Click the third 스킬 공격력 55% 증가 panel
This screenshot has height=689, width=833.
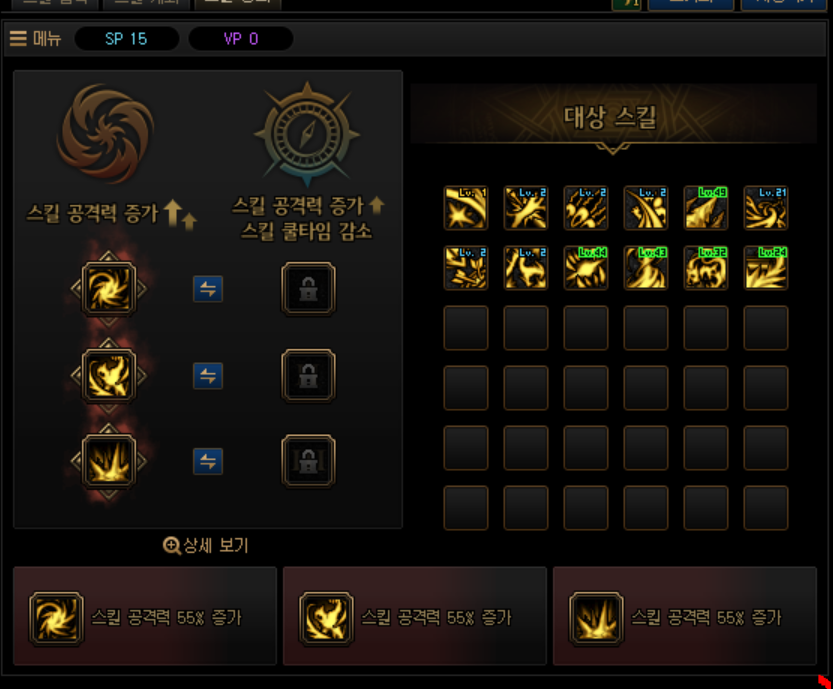(x=685, y=616)
